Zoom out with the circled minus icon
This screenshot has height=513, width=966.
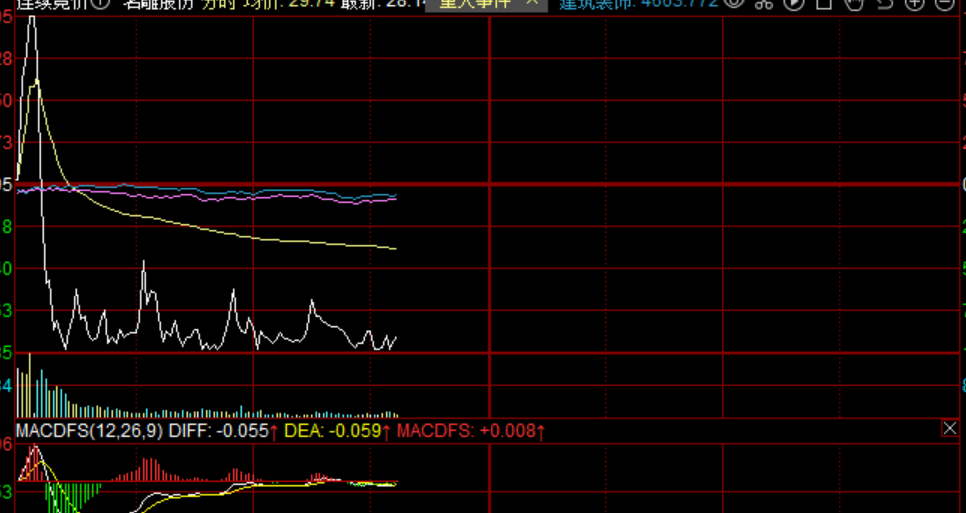[x=945, y=4]
